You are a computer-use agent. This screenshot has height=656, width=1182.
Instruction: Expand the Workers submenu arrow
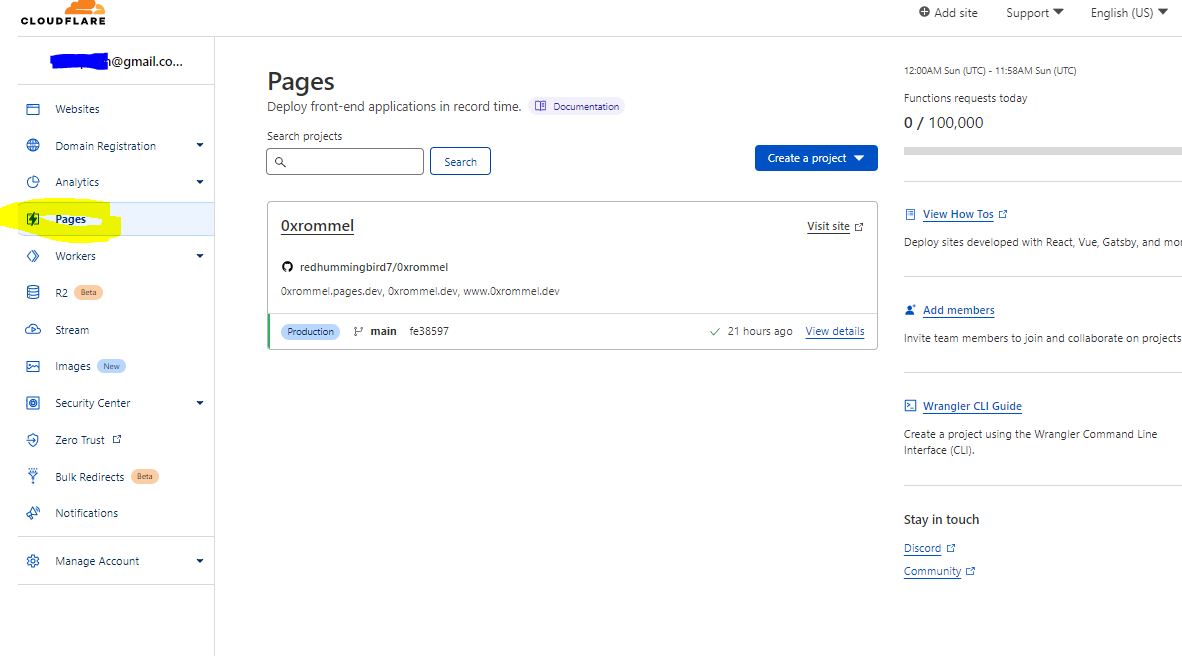point(200,256)
